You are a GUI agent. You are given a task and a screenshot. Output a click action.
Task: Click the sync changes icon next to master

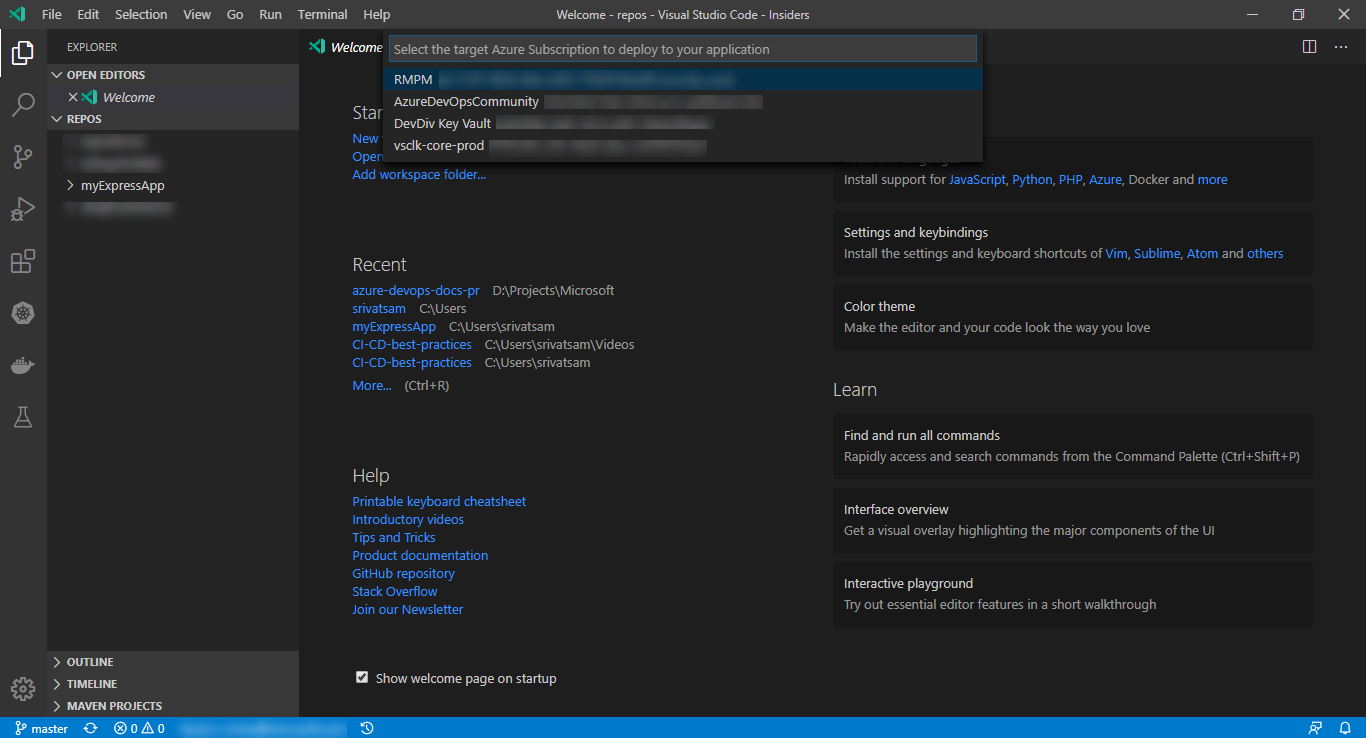pos(89,728)
